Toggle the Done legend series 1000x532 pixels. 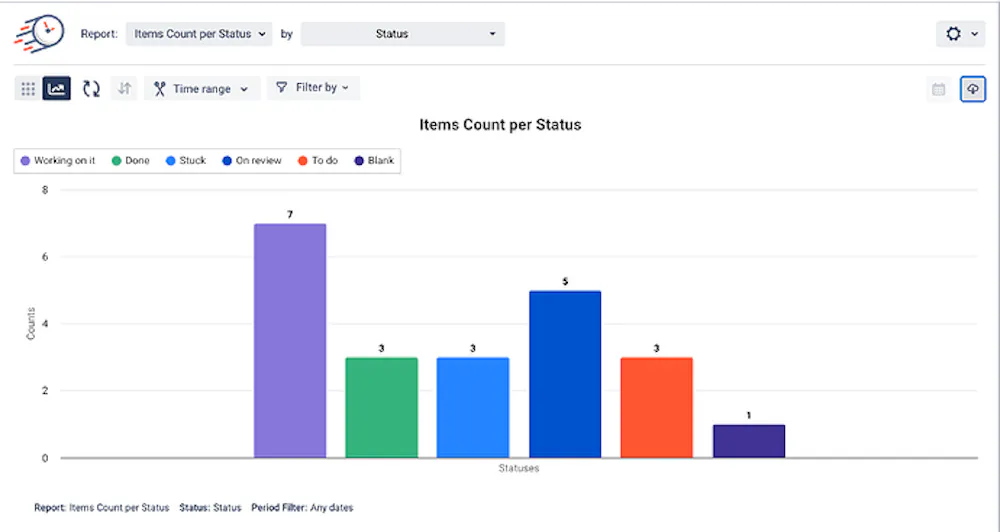(131, 160)
